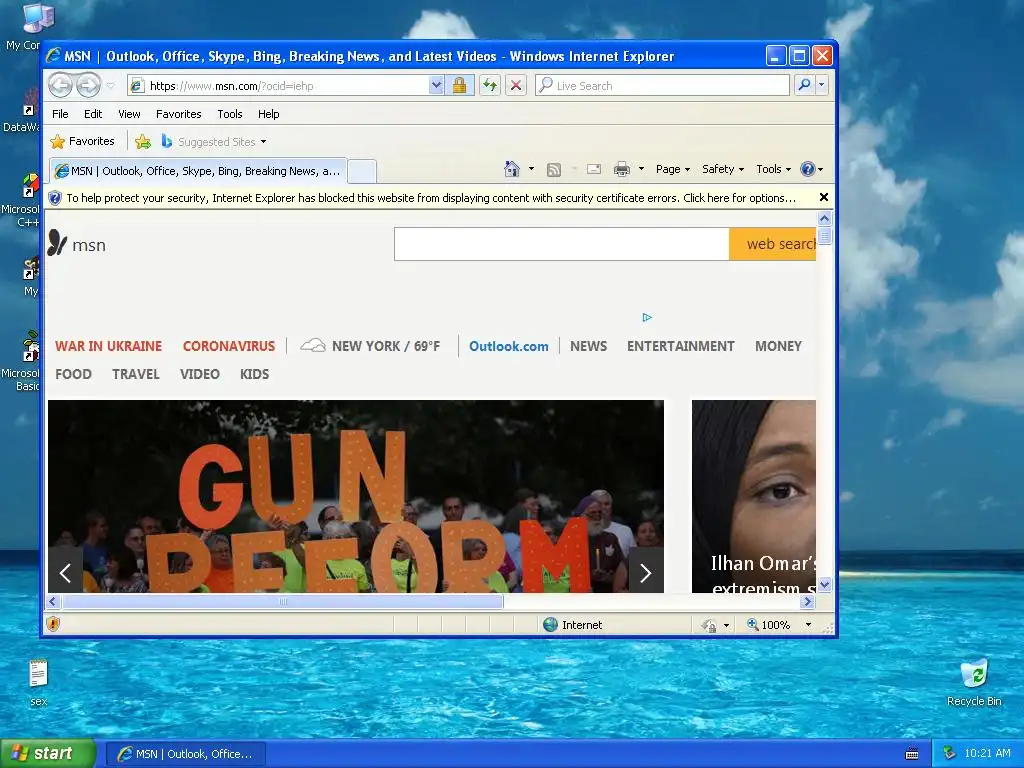This screenshot has height=768, width=1024.
Task: Click the Windows start button
Action: point(48,754)
